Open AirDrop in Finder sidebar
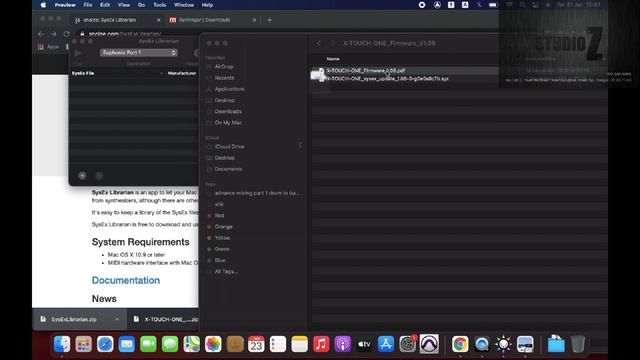Image resolution: width=640 pixels, height=360 pixels. [224, 67]
